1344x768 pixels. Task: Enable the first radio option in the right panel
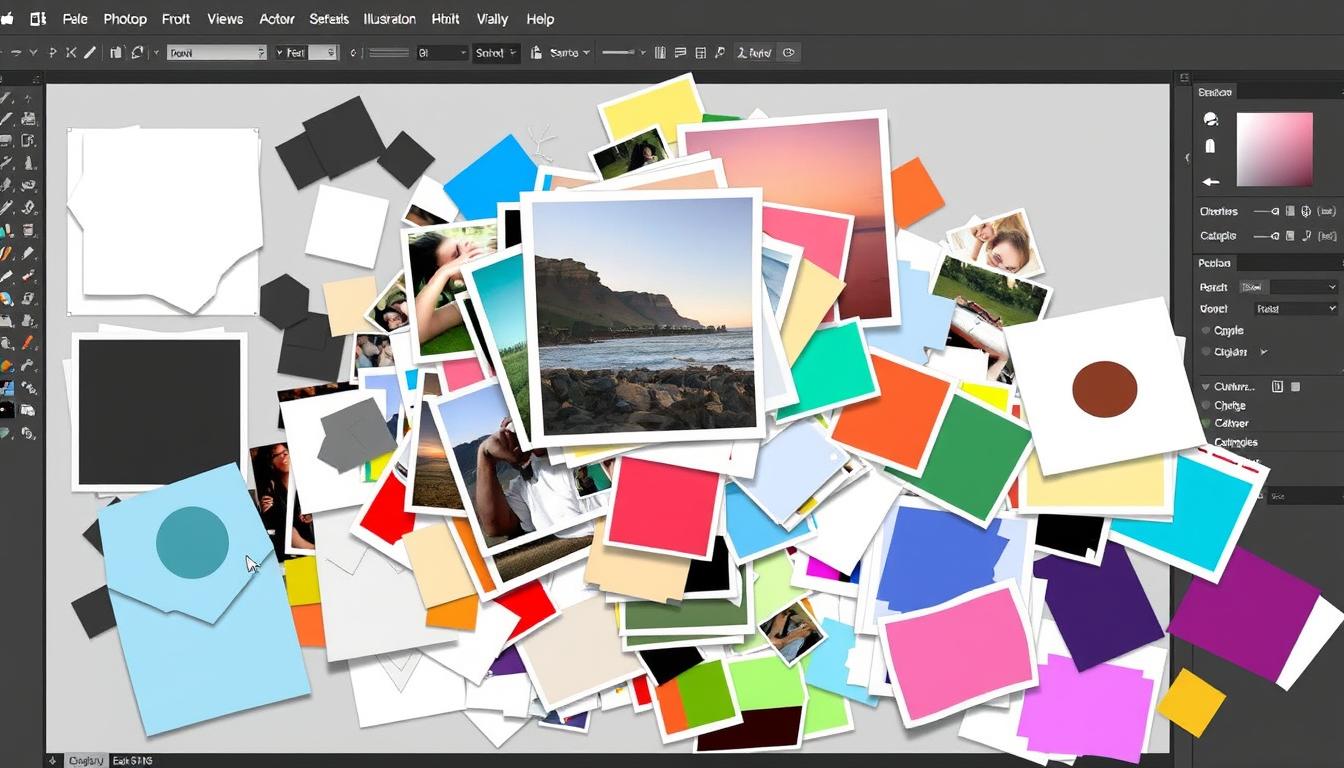point(1206,330)
